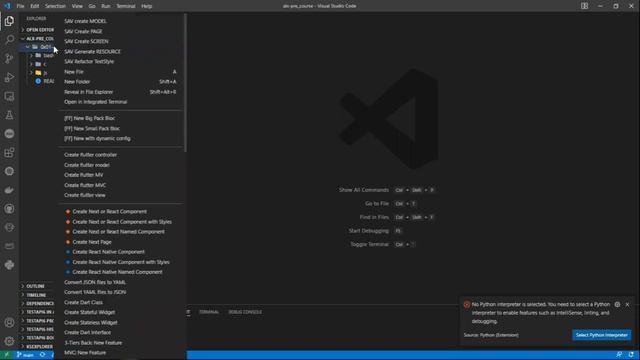The height and width of the screenshot is (360, 640).
Task: Open the notifications bell in status bar
Action: tap(631, 355)
